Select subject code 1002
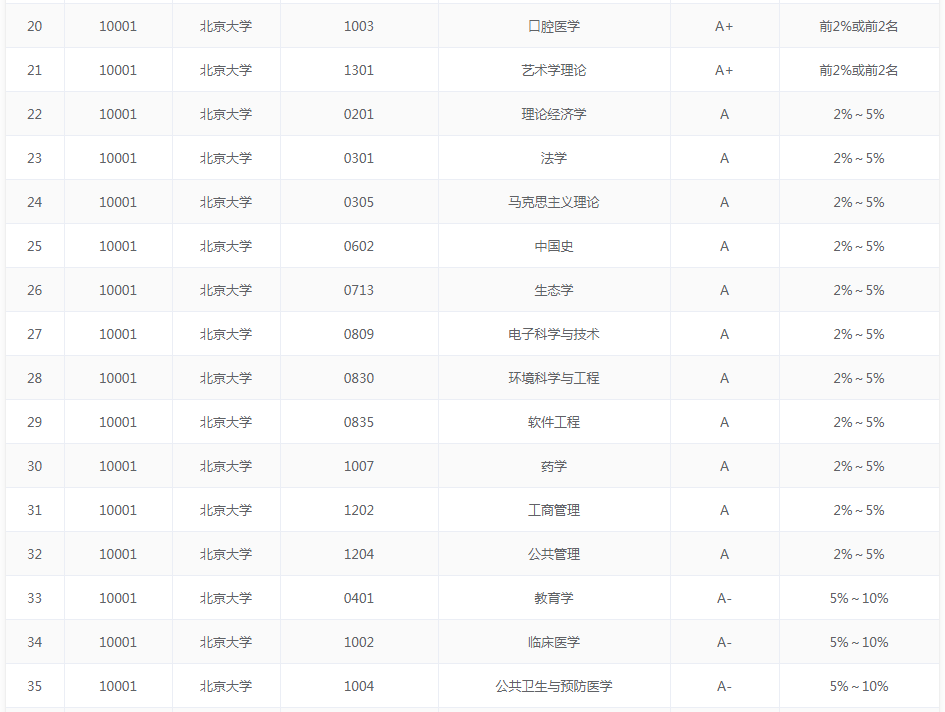 (x=359, y=643)
